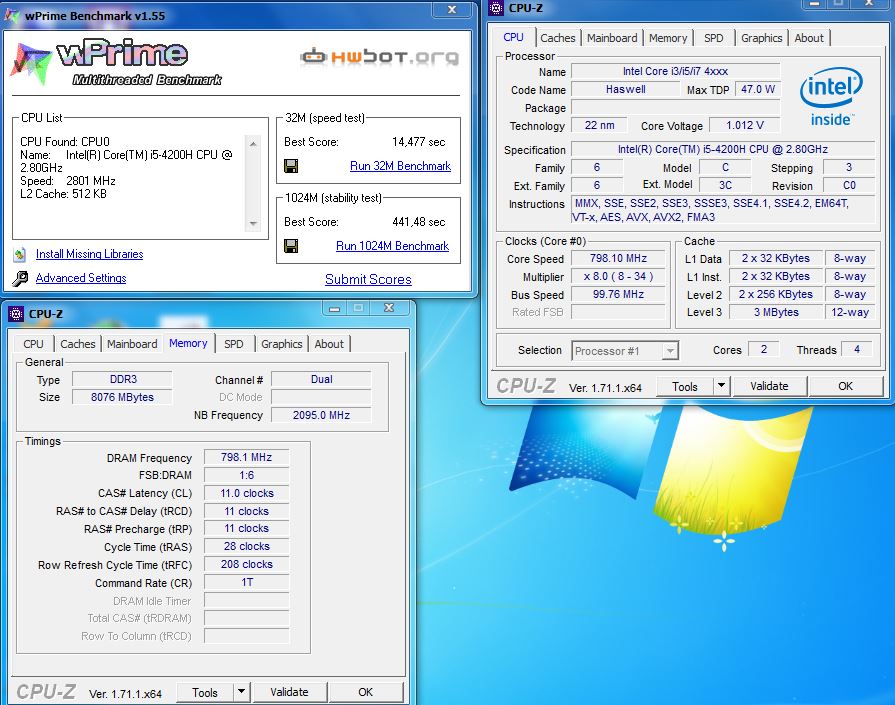This screenshot has width=895, height=705.
Task: Click the Specification field i5-4200H text
Action: click(x=723, y=150)
